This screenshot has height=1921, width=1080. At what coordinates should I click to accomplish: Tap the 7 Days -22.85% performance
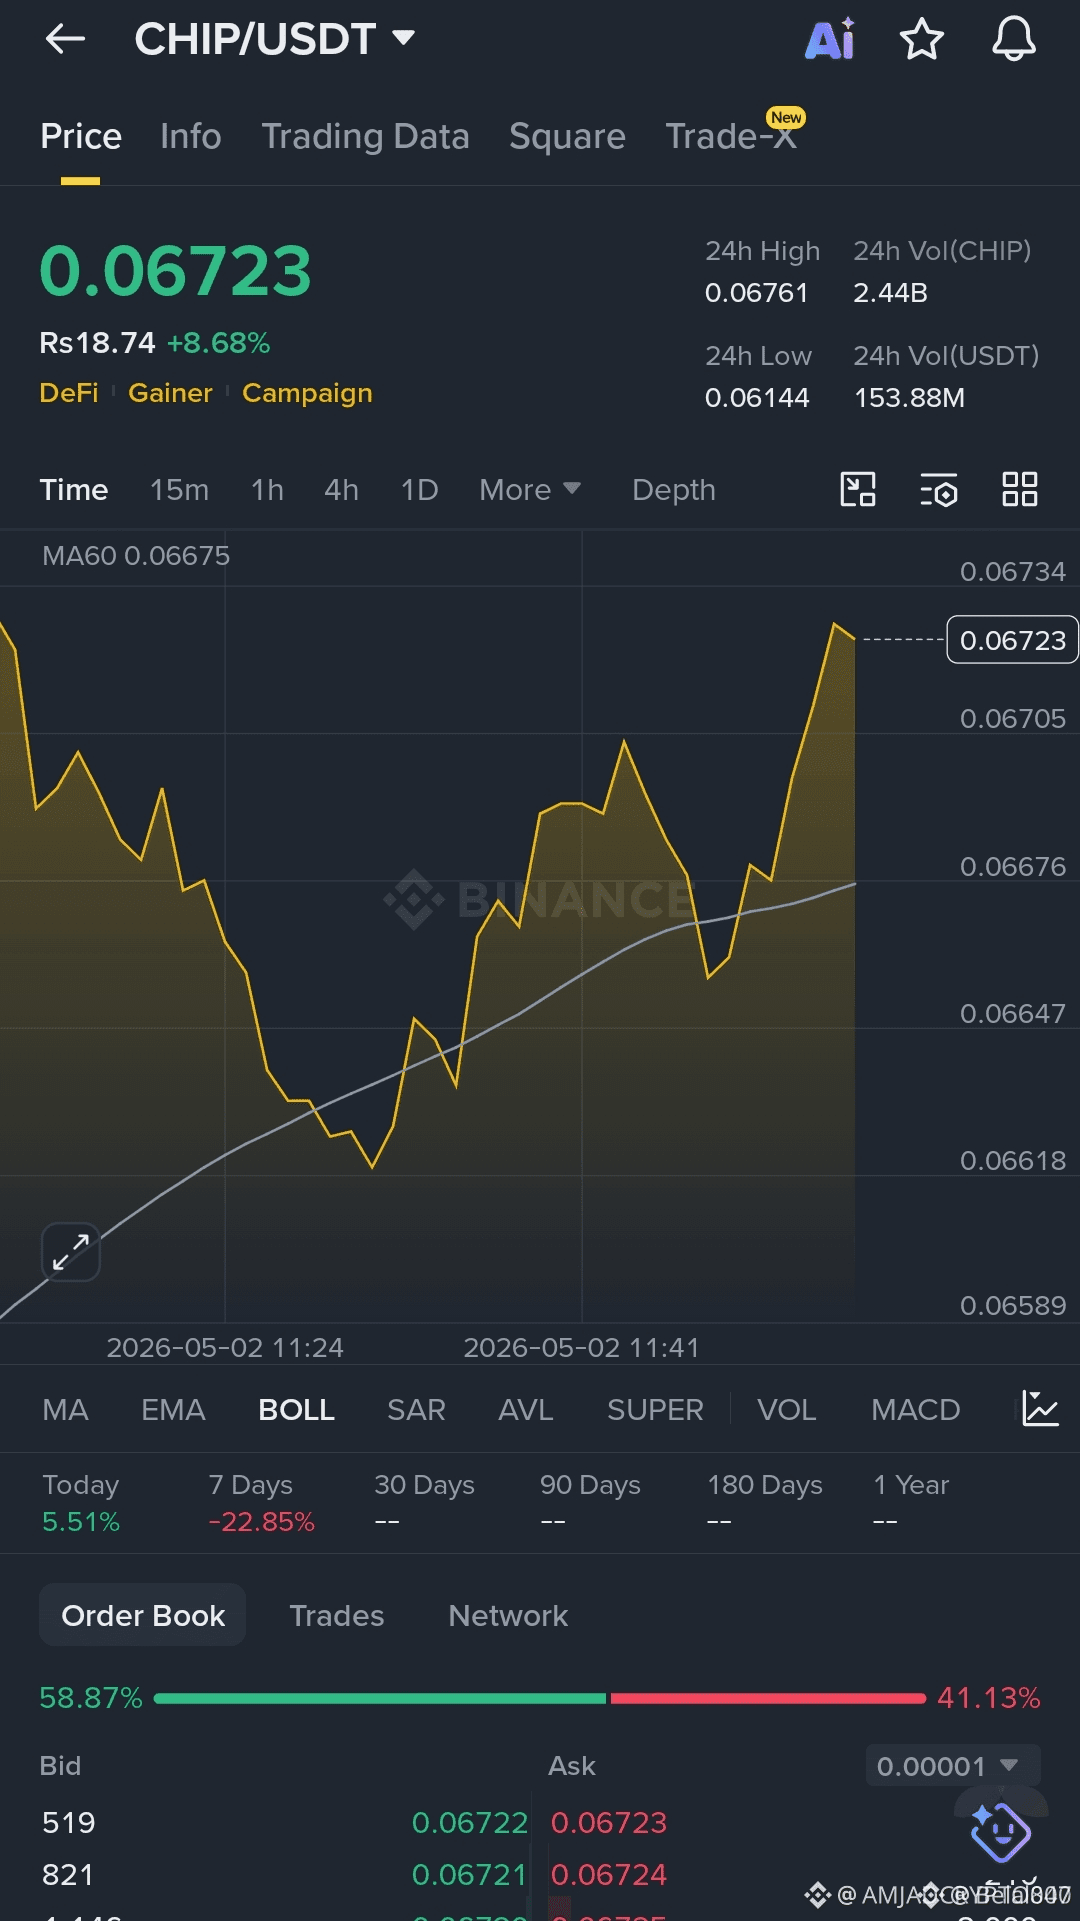pyautogui.click(x=262, y=1503)
